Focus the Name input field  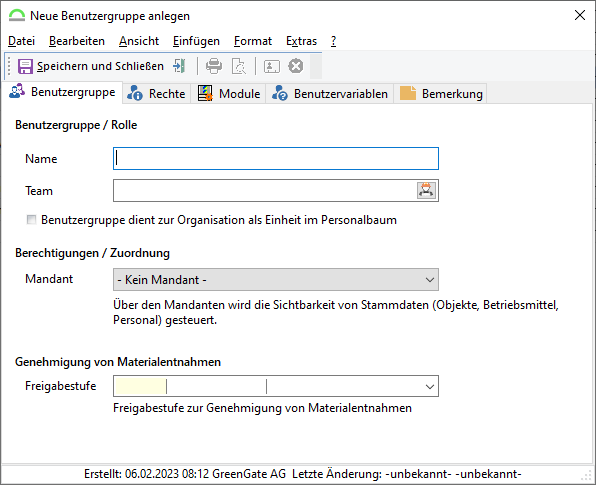(x=276, y=158)
